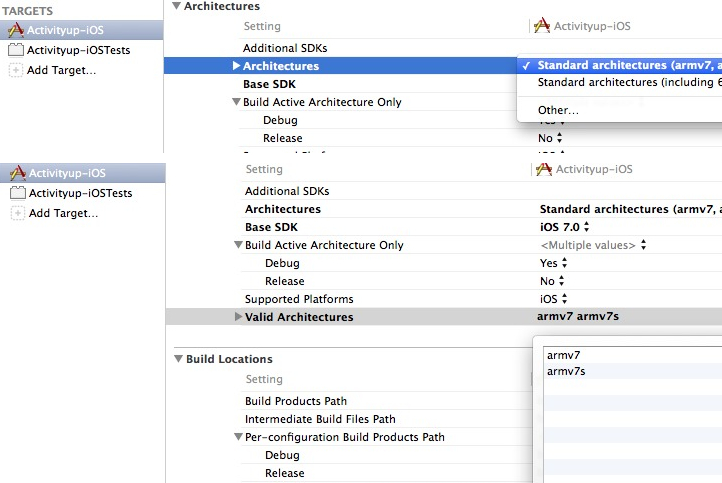Viewport: 722px width, 483px height.
Task: Choose the checked Standard architectures (armv7 option
Action: click(x=621, y=65)
